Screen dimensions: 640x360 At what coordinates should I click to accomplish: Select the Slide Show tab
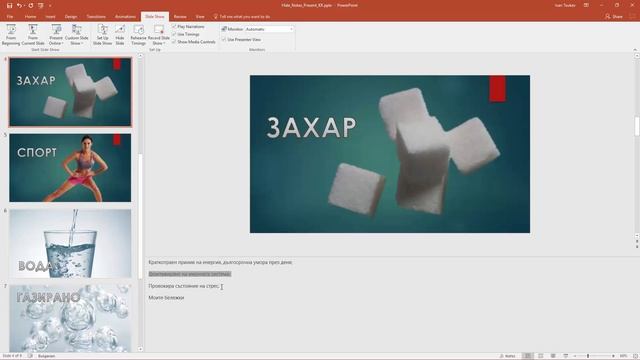click(155, 17)
